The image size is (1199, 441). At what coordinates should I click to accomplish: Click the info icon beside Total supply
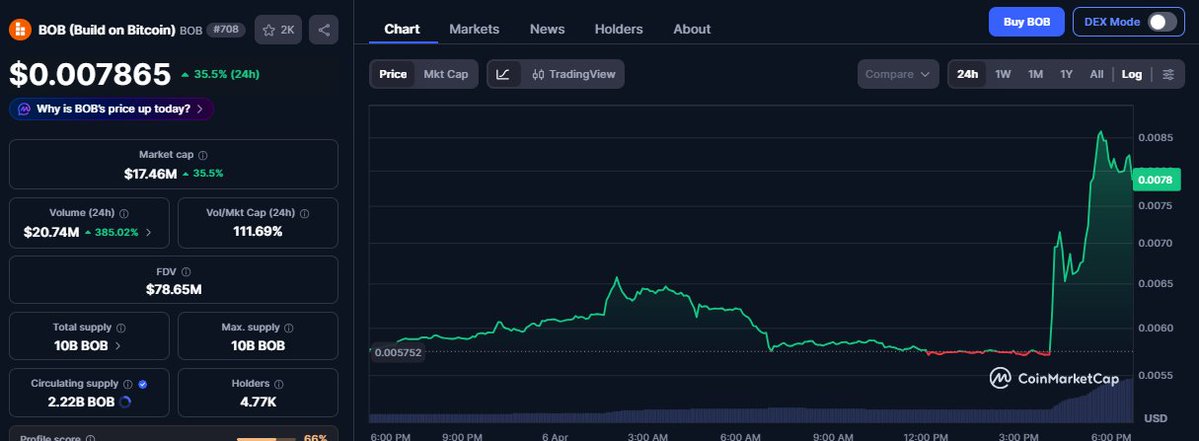(121, 328)
